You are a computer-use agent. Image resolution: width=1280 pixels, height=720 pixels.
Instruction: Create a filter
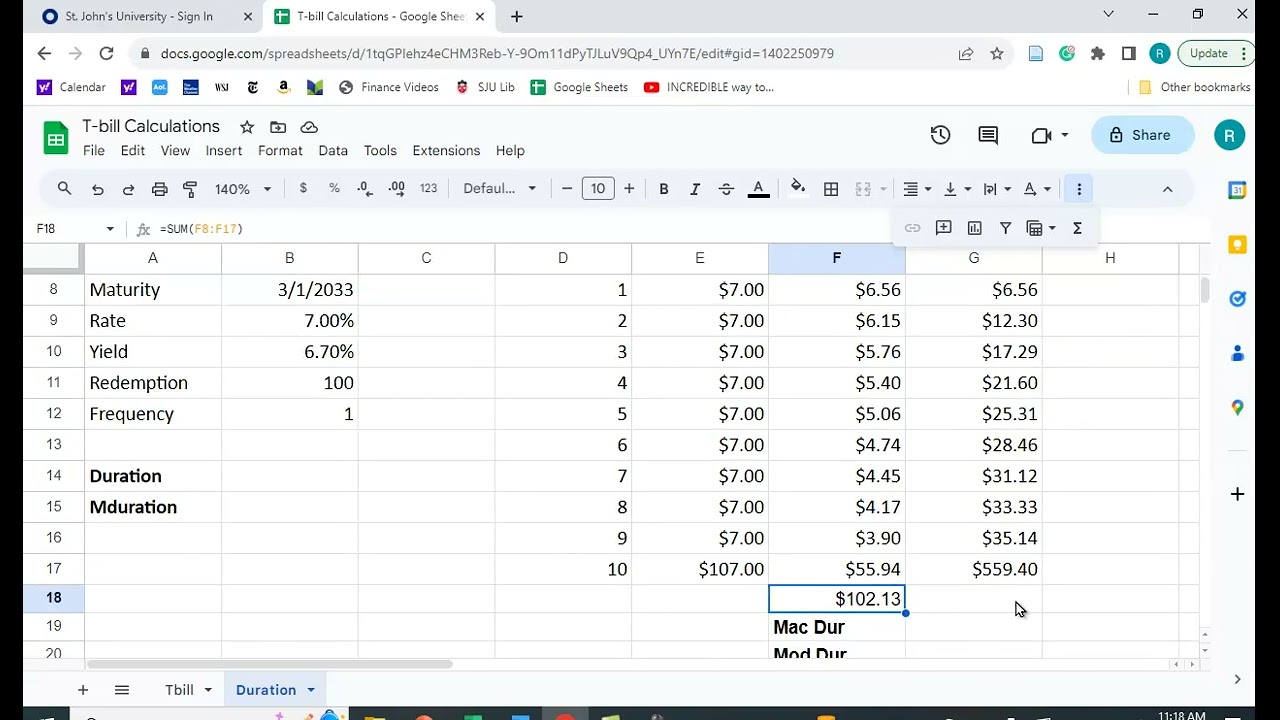pyautogui.click(x=1005, y=228)
